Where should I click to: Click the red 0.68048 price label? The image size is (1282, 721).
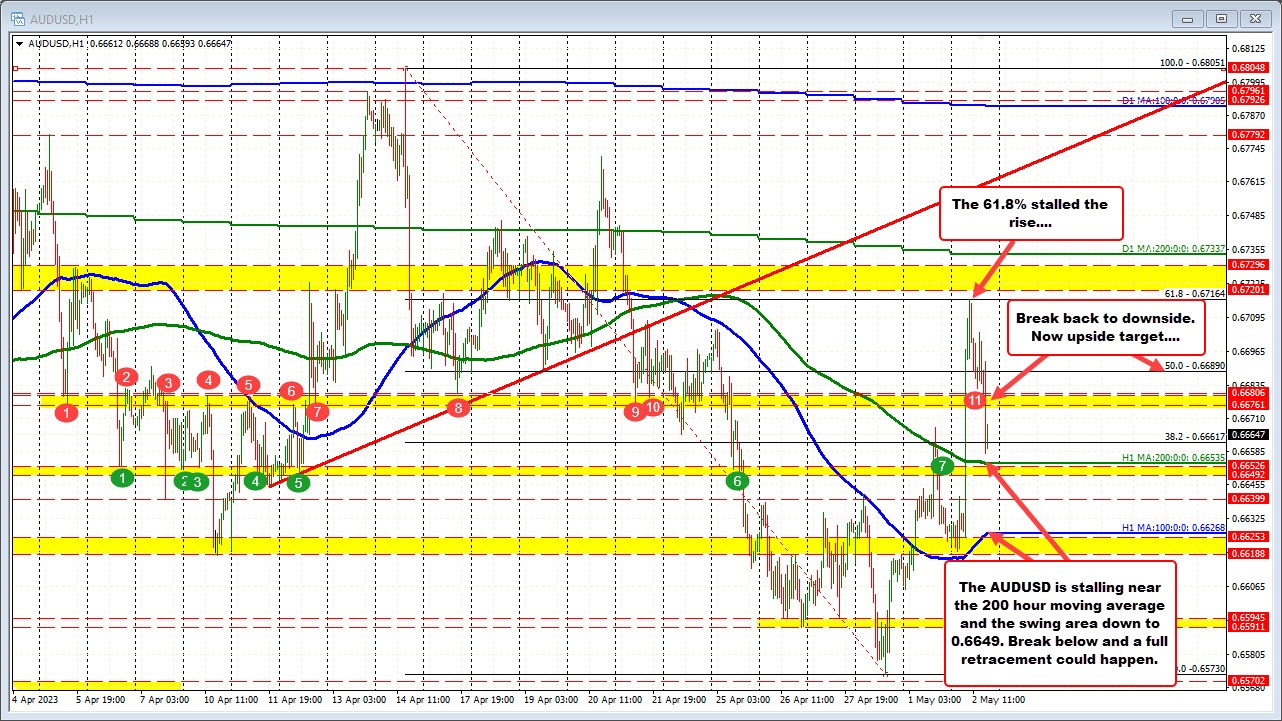click(1247, 67)
